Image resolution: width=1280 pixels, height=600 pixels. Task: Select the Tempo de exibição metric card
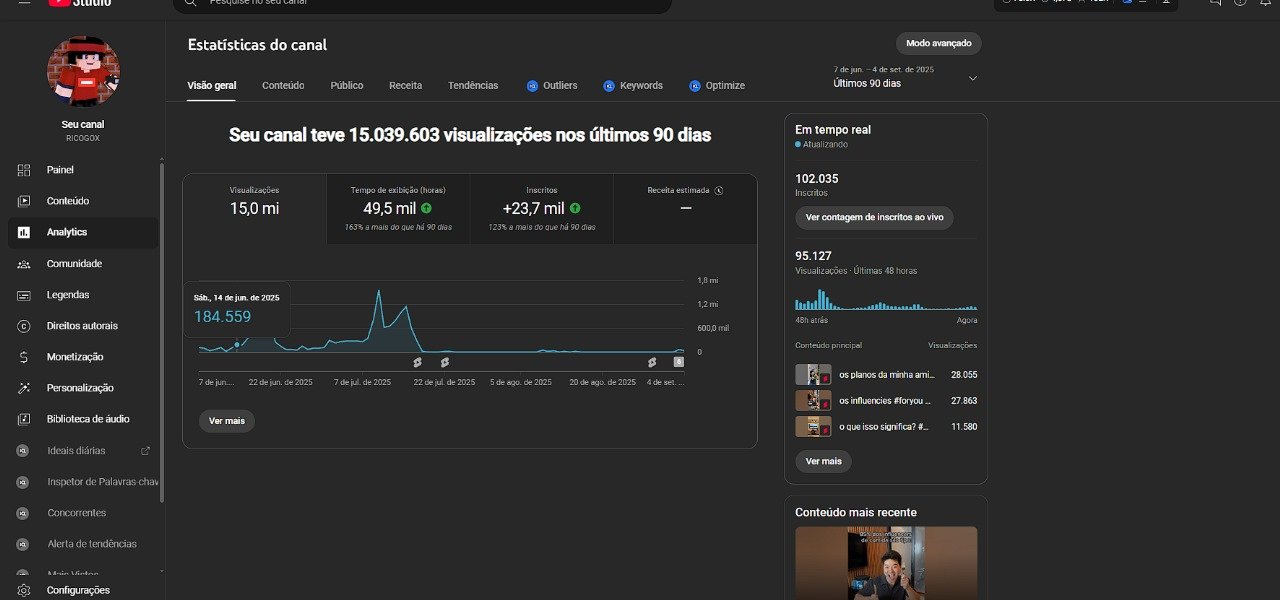click(397, 208)
